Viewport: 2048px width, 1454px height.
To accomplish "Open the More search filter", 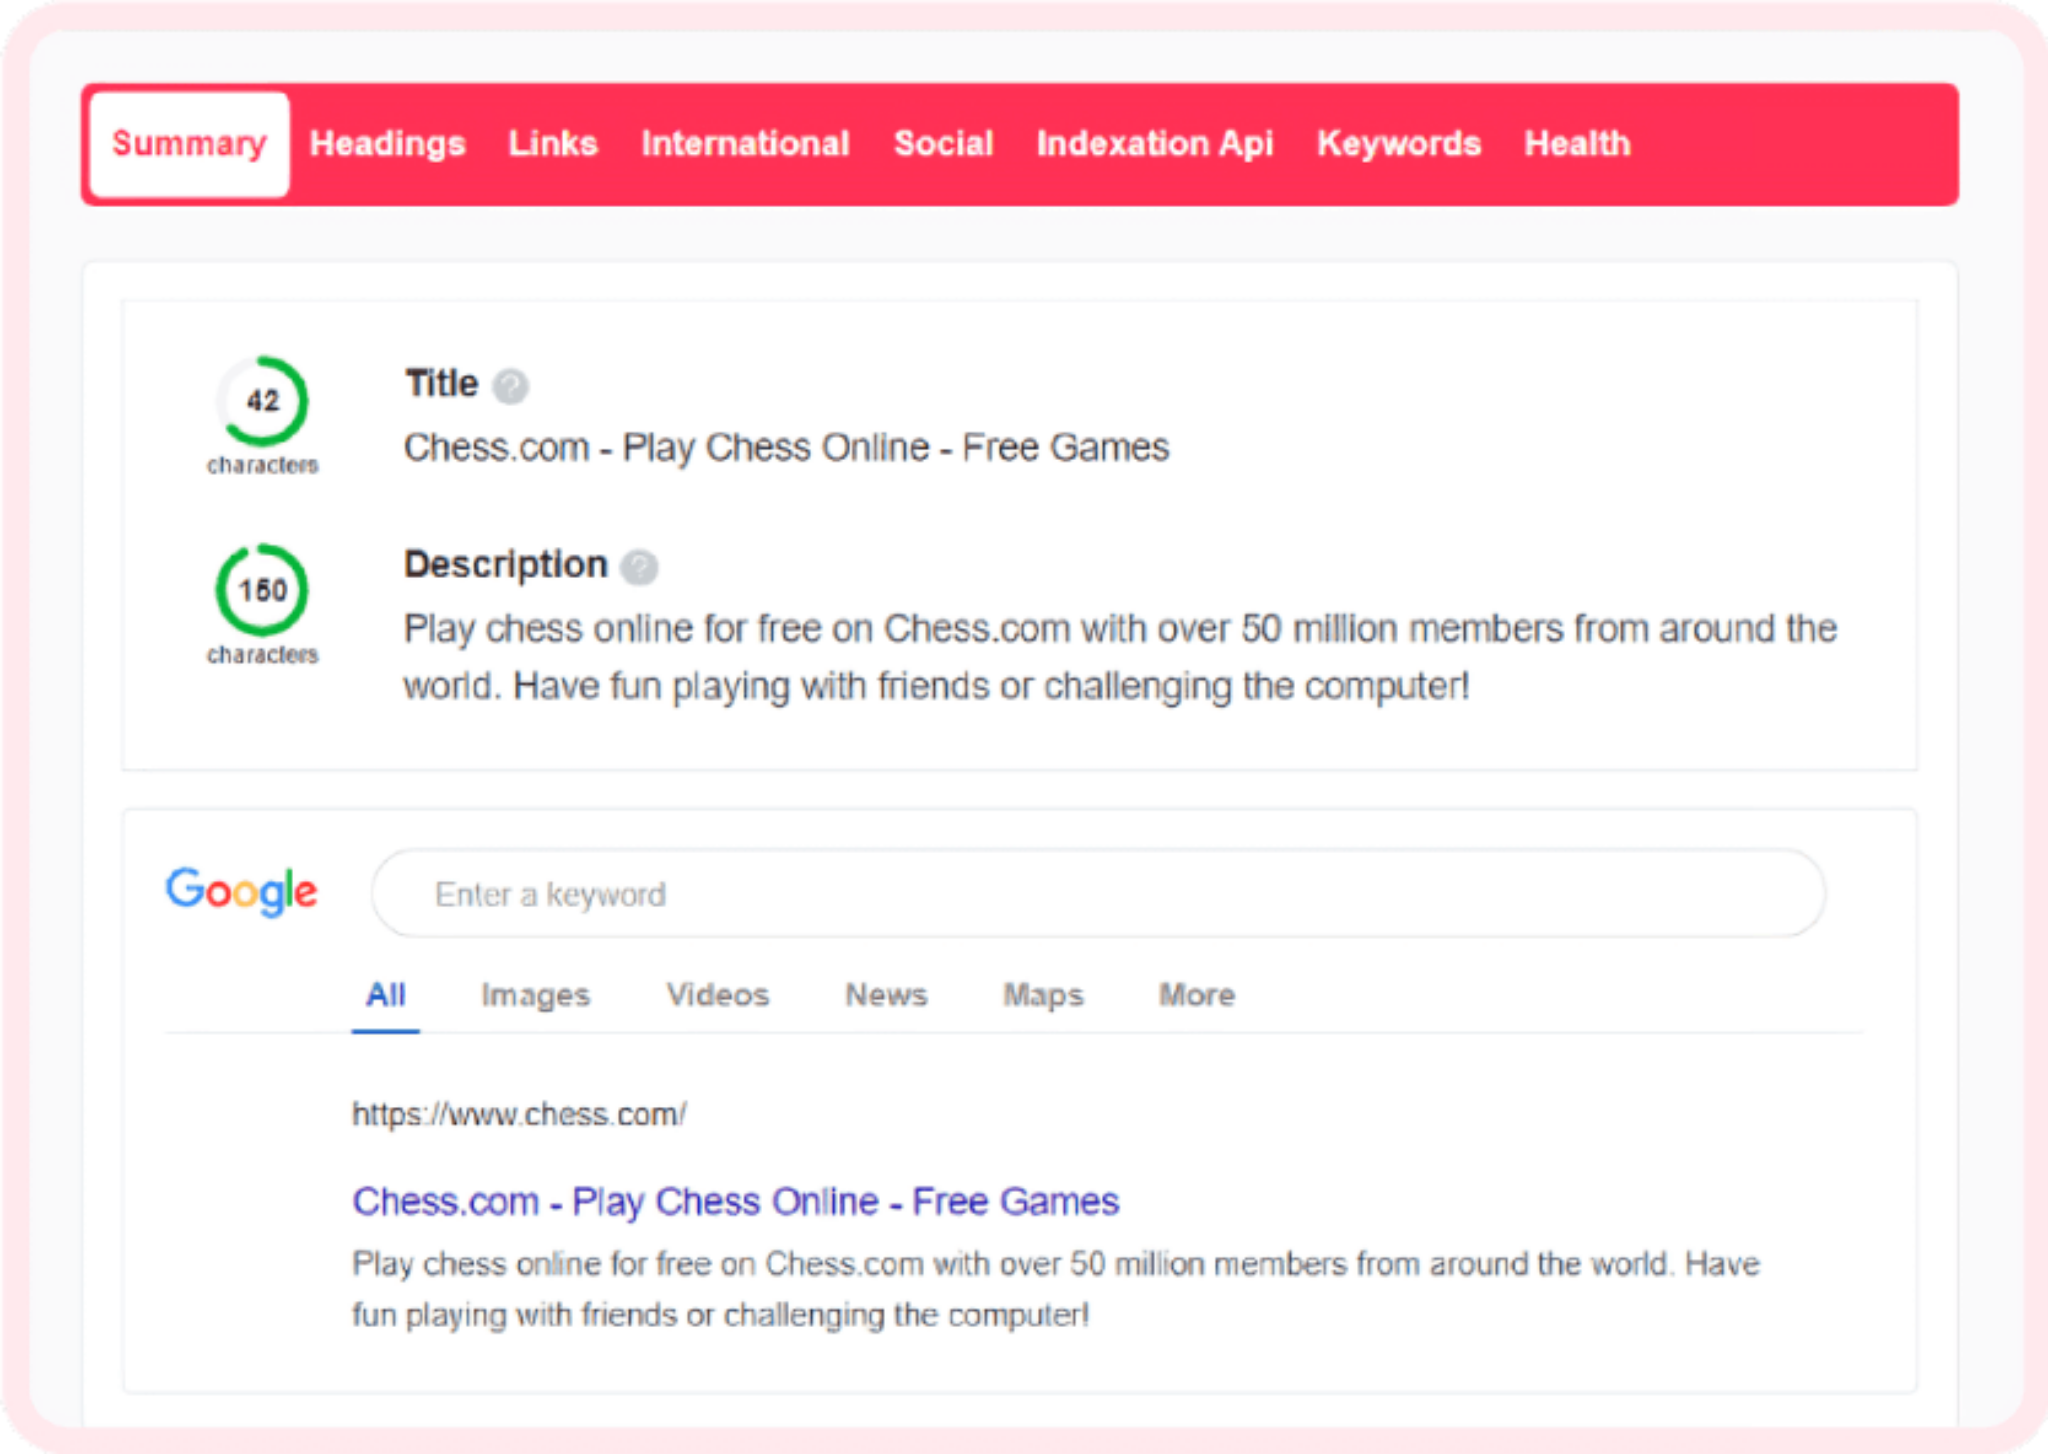I will point(1197,995).
